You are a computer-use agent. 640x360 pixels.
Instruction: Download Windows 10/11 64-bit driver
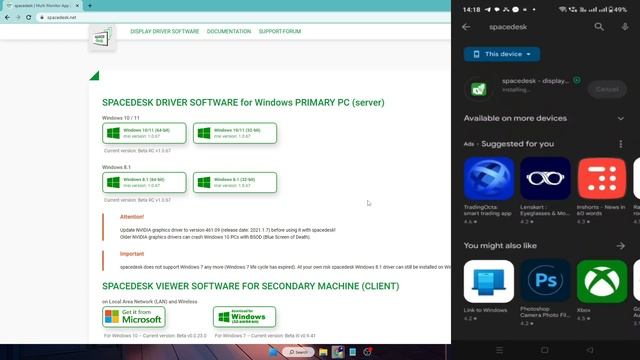point(144,133)
